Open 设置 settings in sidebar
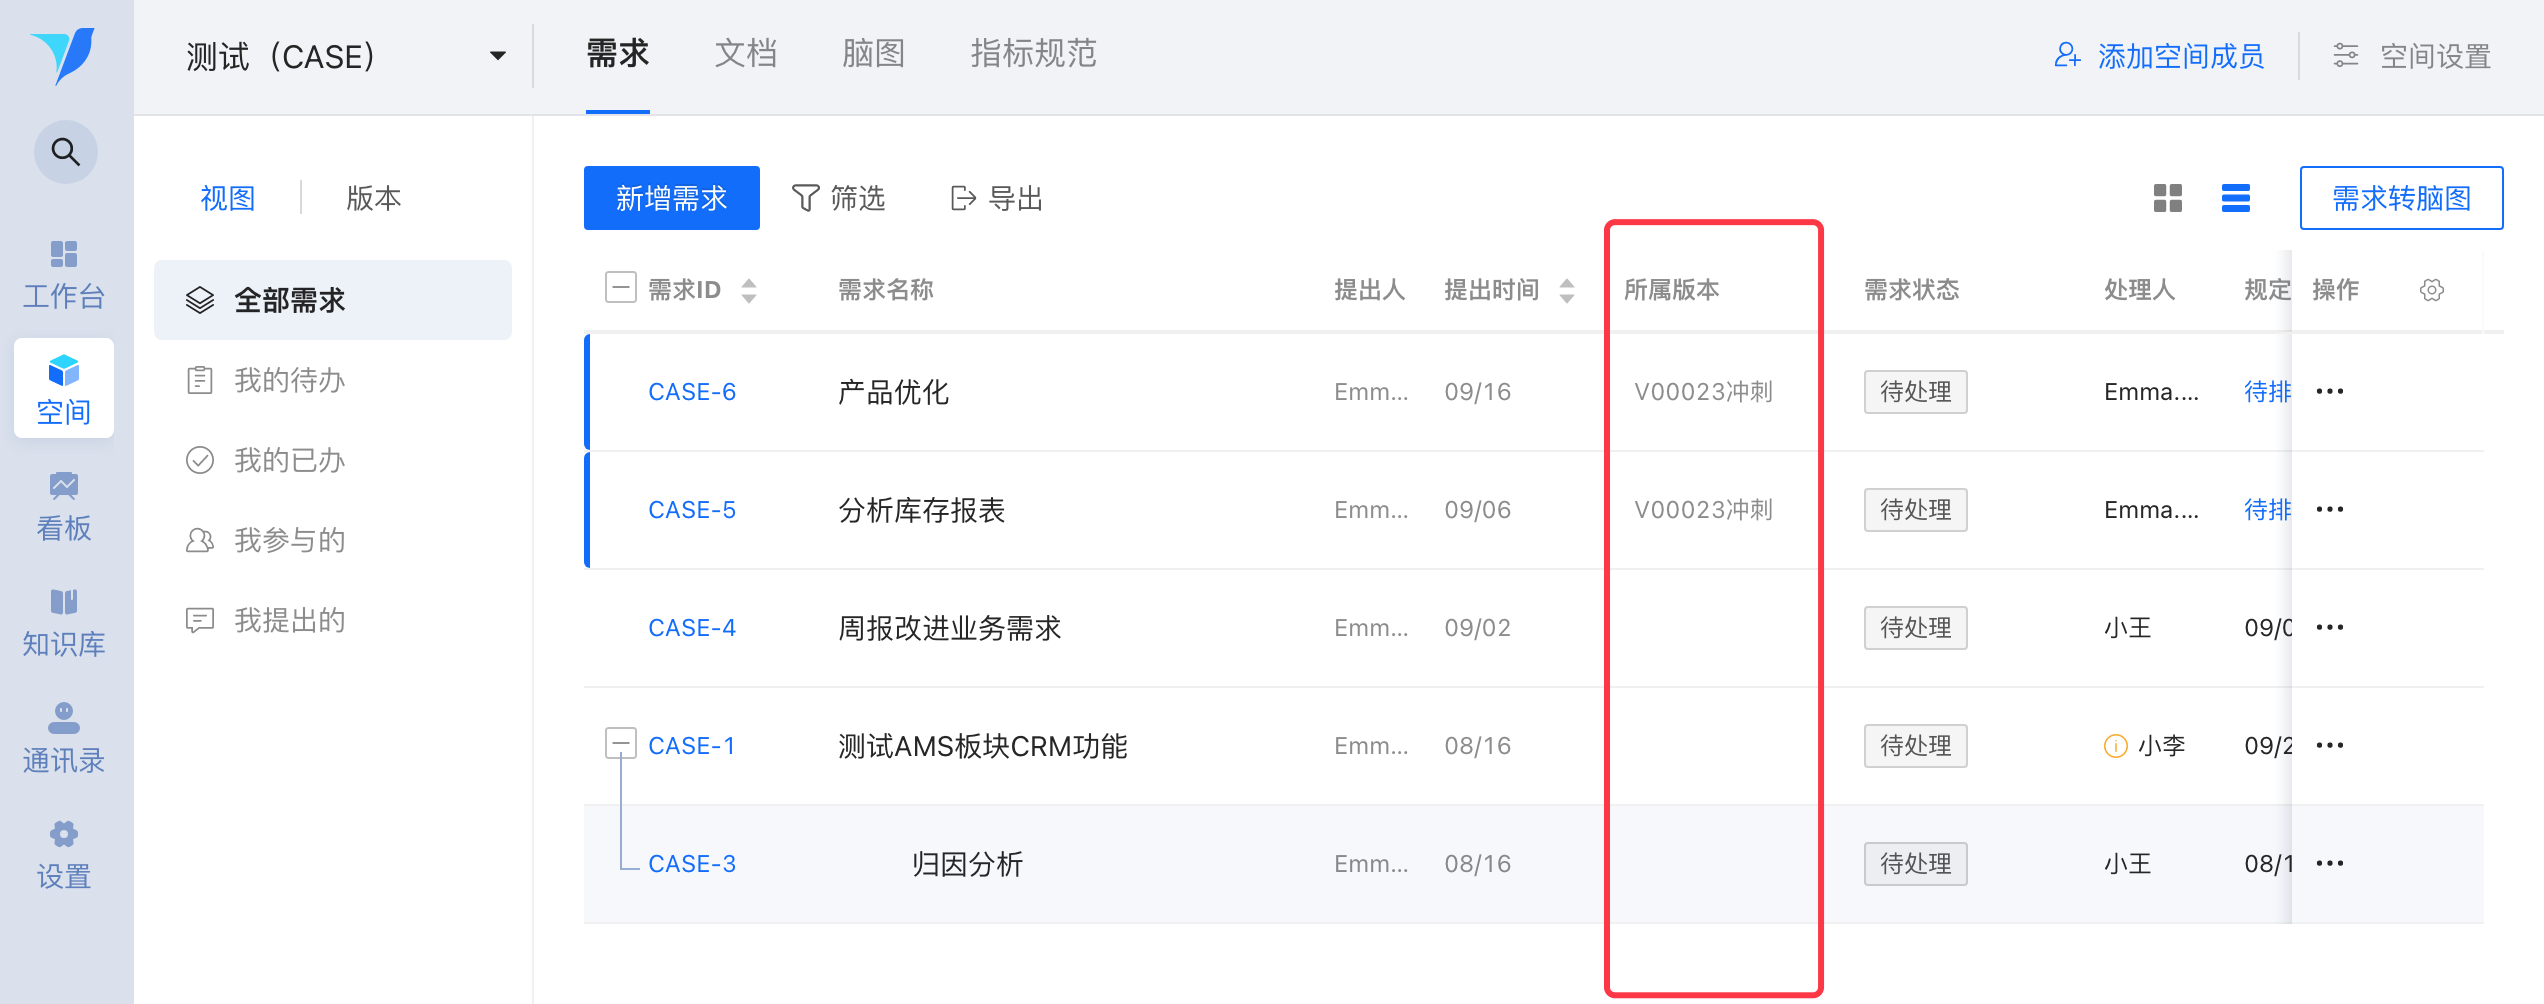 pyautogui.click(x=64, y=854)
